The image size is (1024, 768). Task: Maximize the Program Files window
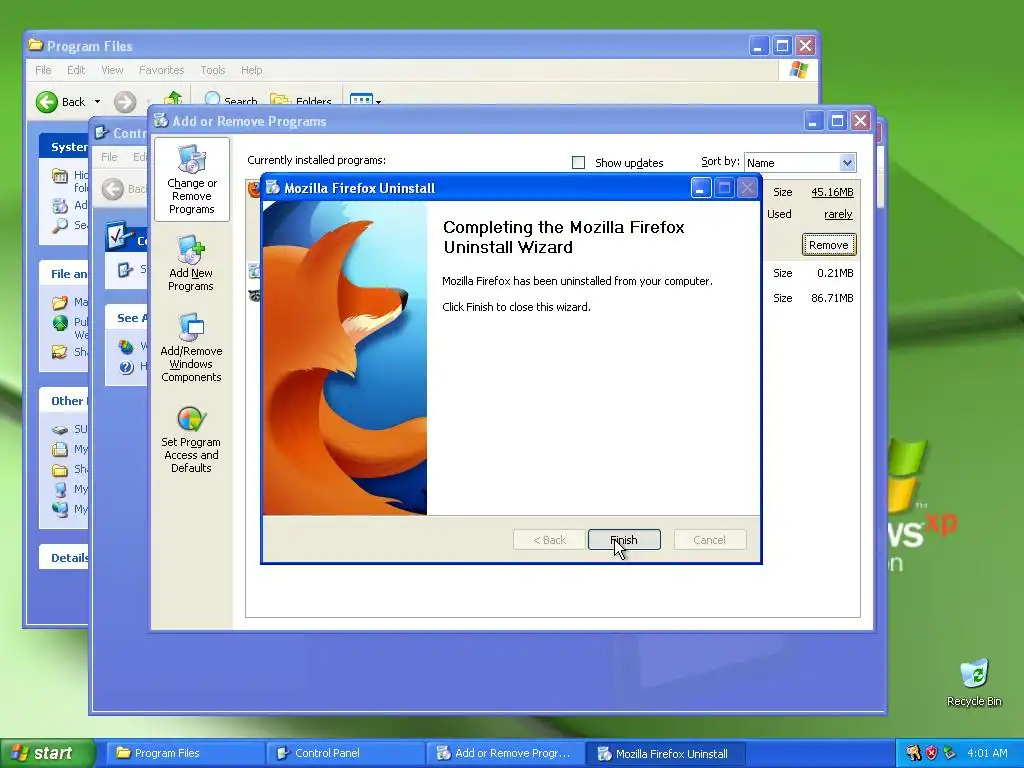pos(782,46)
